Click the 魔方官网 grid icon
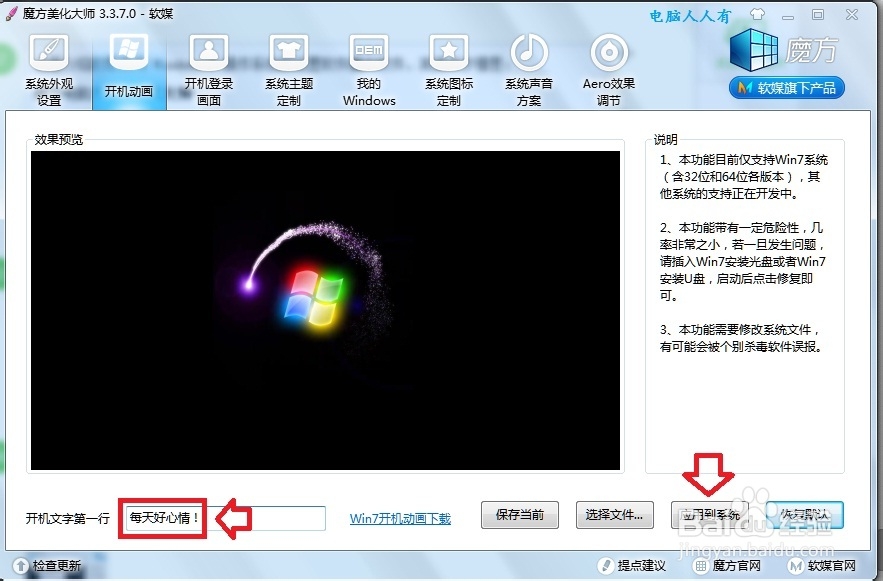The image size is (883, 581). point(701,565)
